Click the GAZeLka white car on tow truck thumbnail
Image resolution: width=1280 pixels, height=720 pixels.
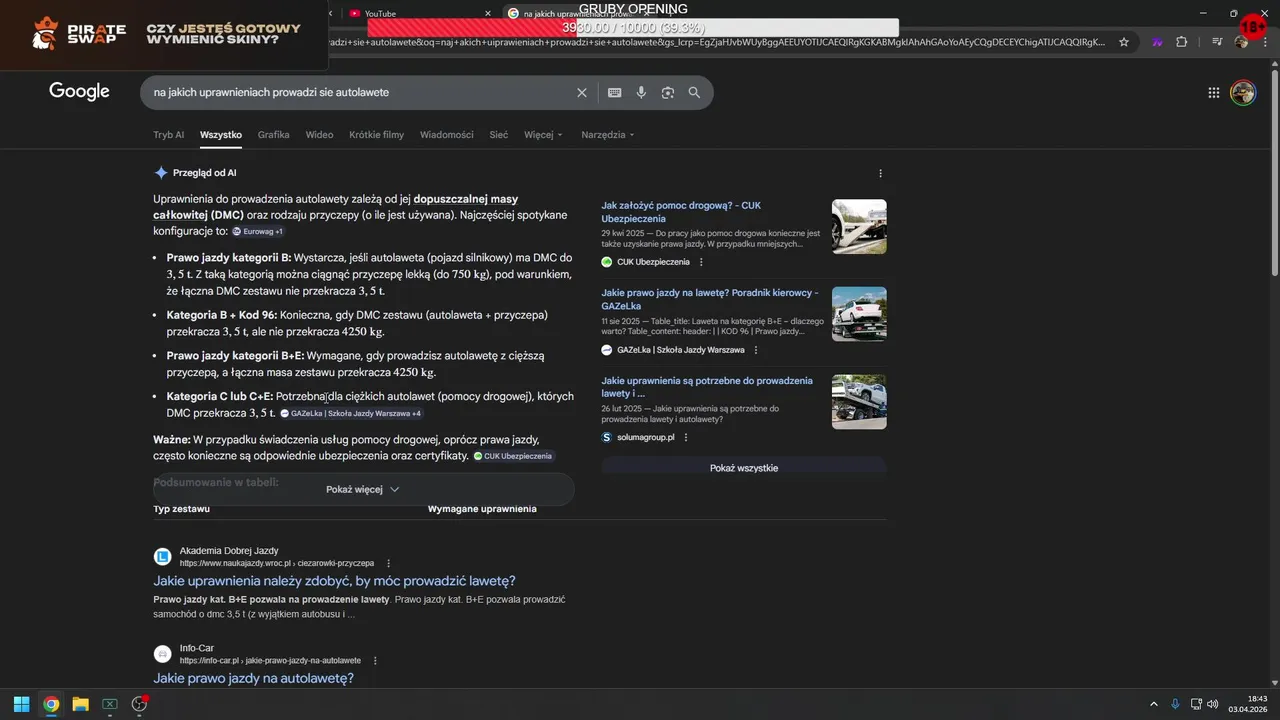[x=859, y=314]
